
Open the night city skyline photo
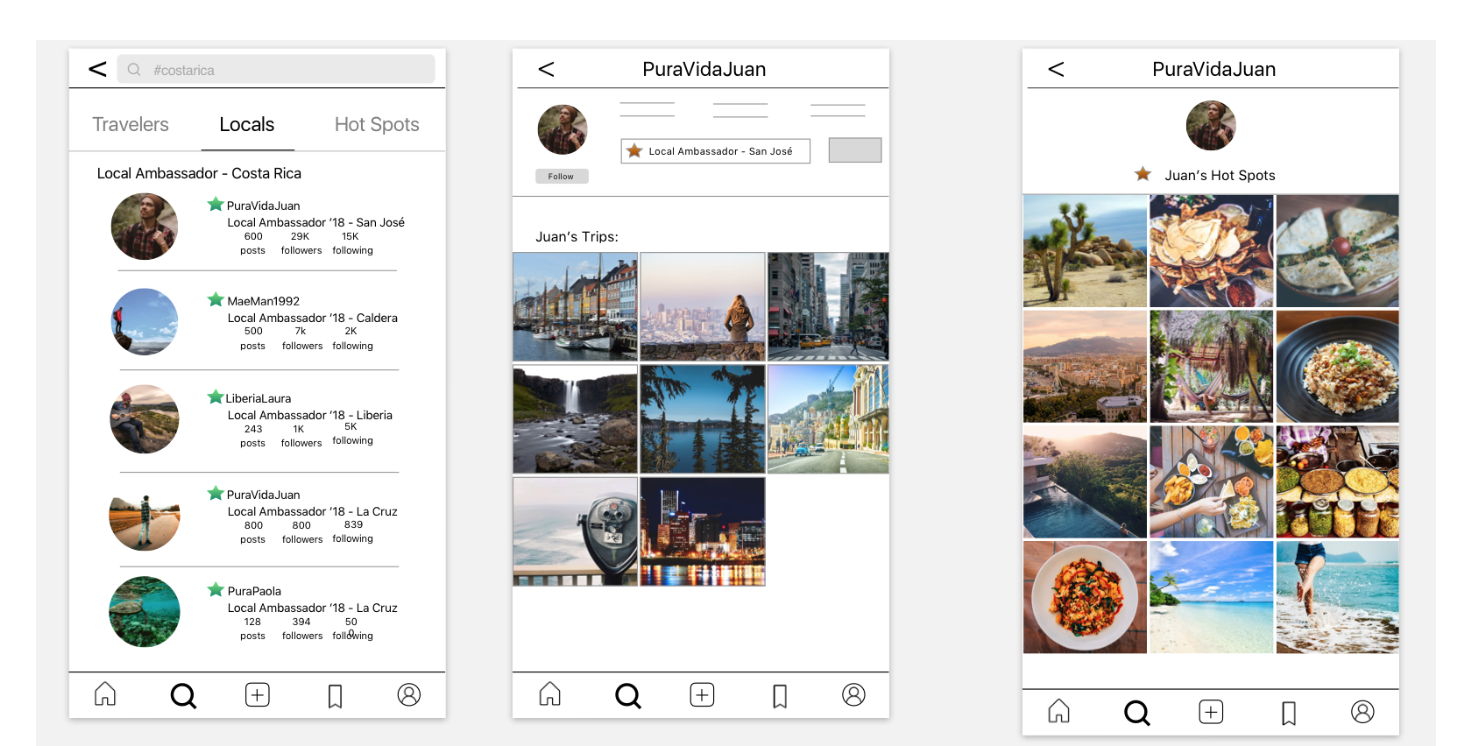[x=703, y=531]
